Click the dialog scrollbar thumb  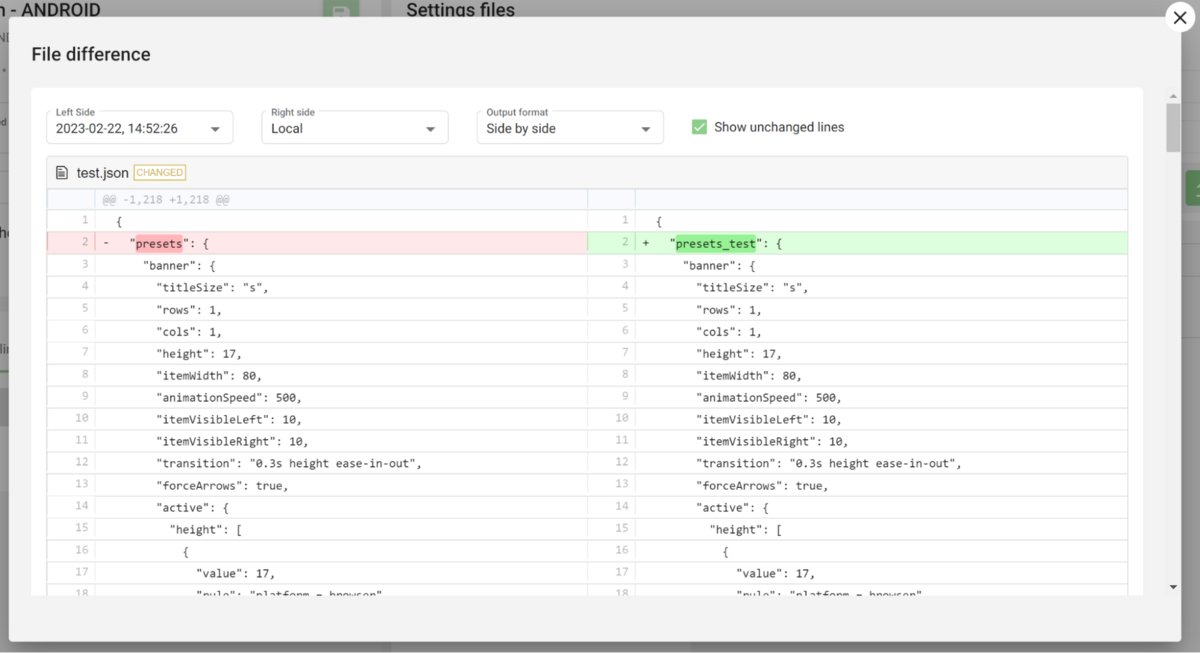(1173, 126)
